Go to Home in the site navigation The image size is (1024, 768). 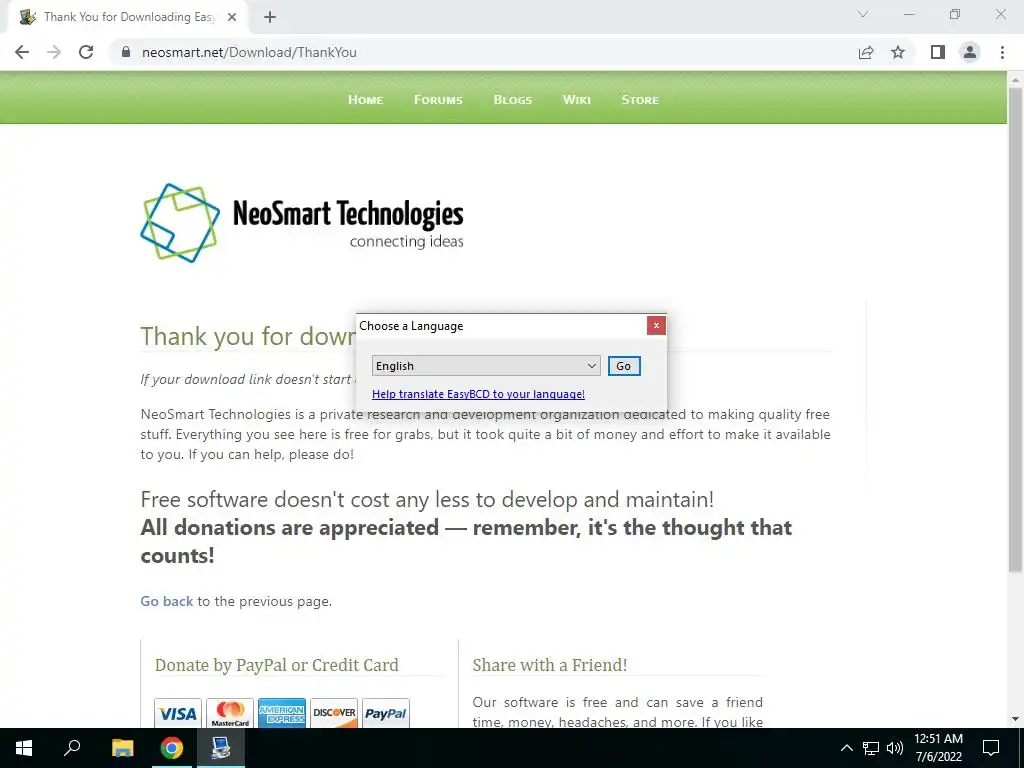point(365,99)
